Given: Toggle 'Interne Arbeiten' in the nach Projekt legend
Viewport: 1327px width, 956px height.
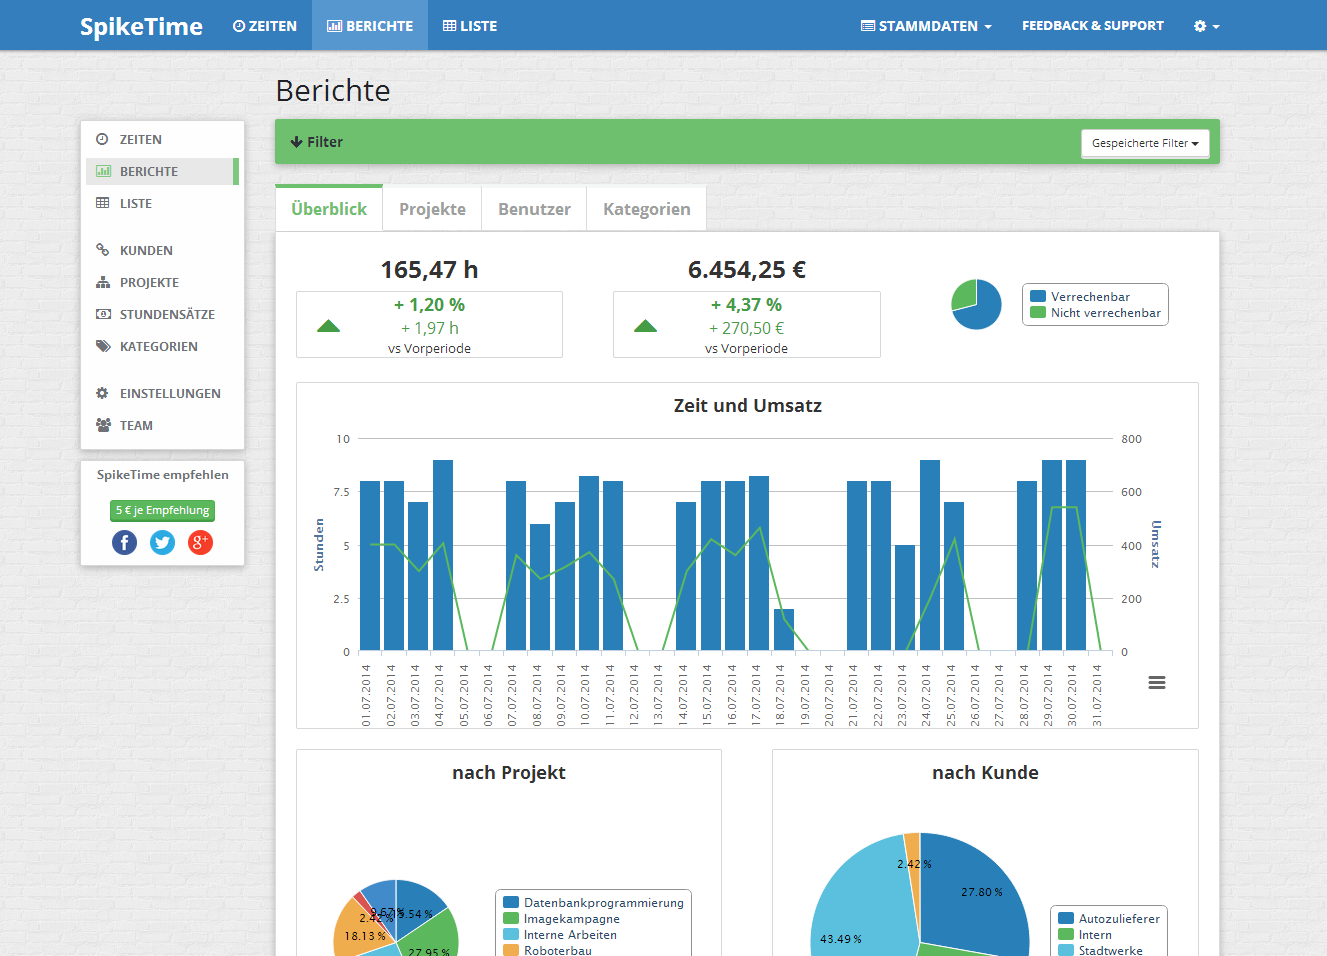Looking at the screenshot, I should [x=560, y=935].
